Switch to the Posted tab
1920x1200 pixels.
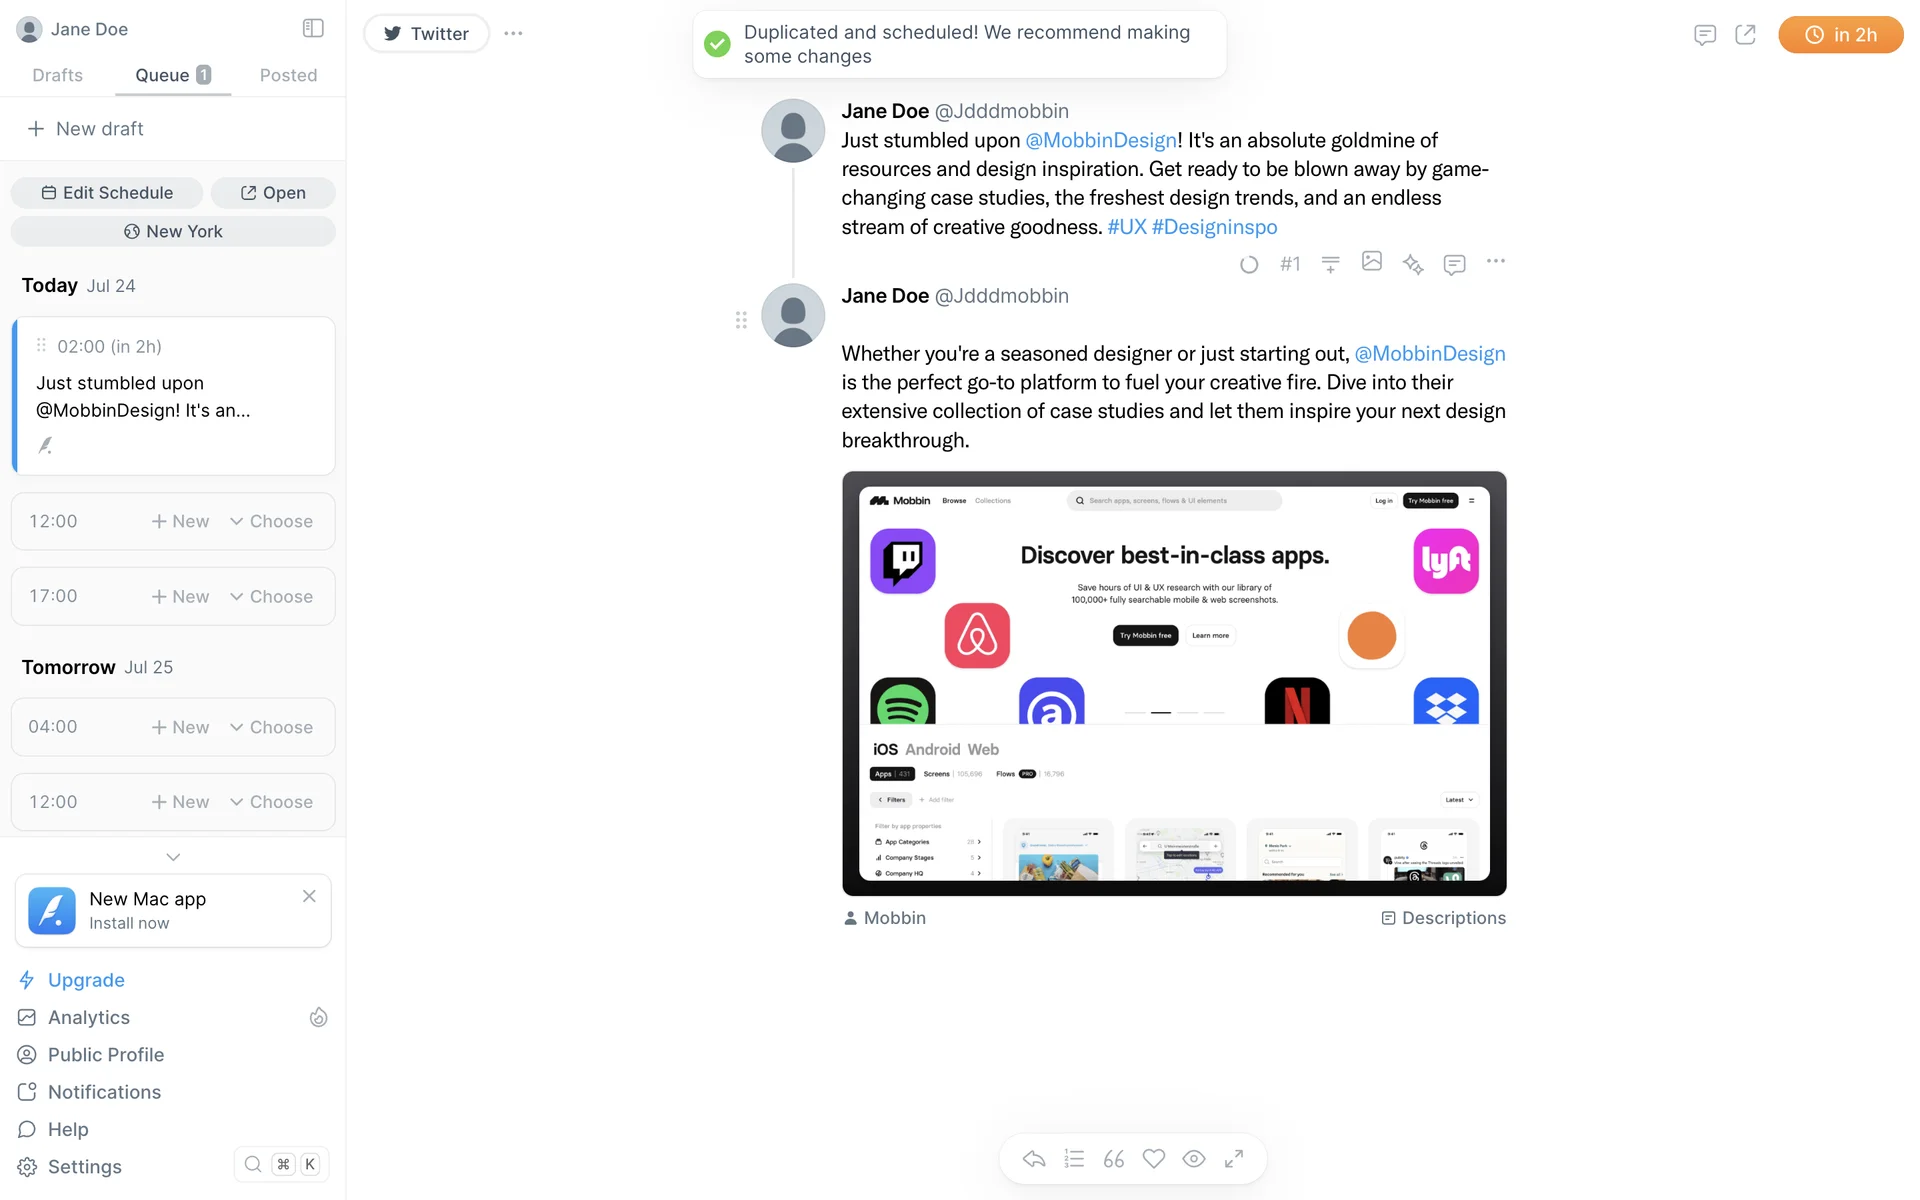[288, 75]
